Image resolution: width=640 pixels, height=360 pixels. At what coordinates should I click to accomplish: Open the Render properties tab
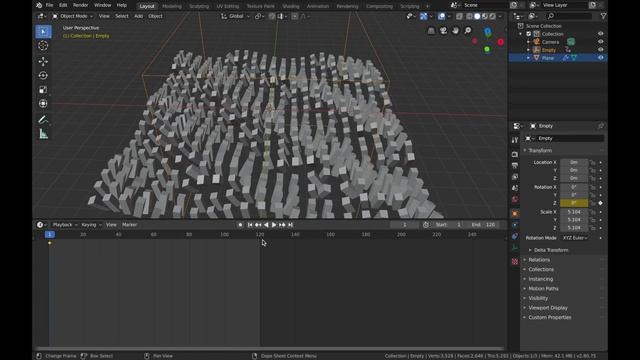515,154
